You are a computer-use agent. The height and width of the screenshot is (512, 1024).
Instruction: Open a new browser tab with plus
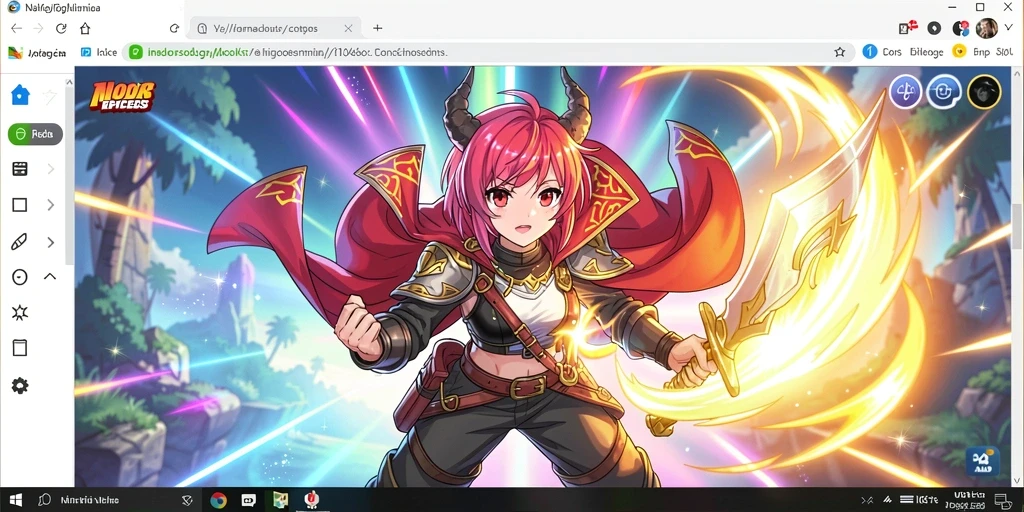click(377, 28)
